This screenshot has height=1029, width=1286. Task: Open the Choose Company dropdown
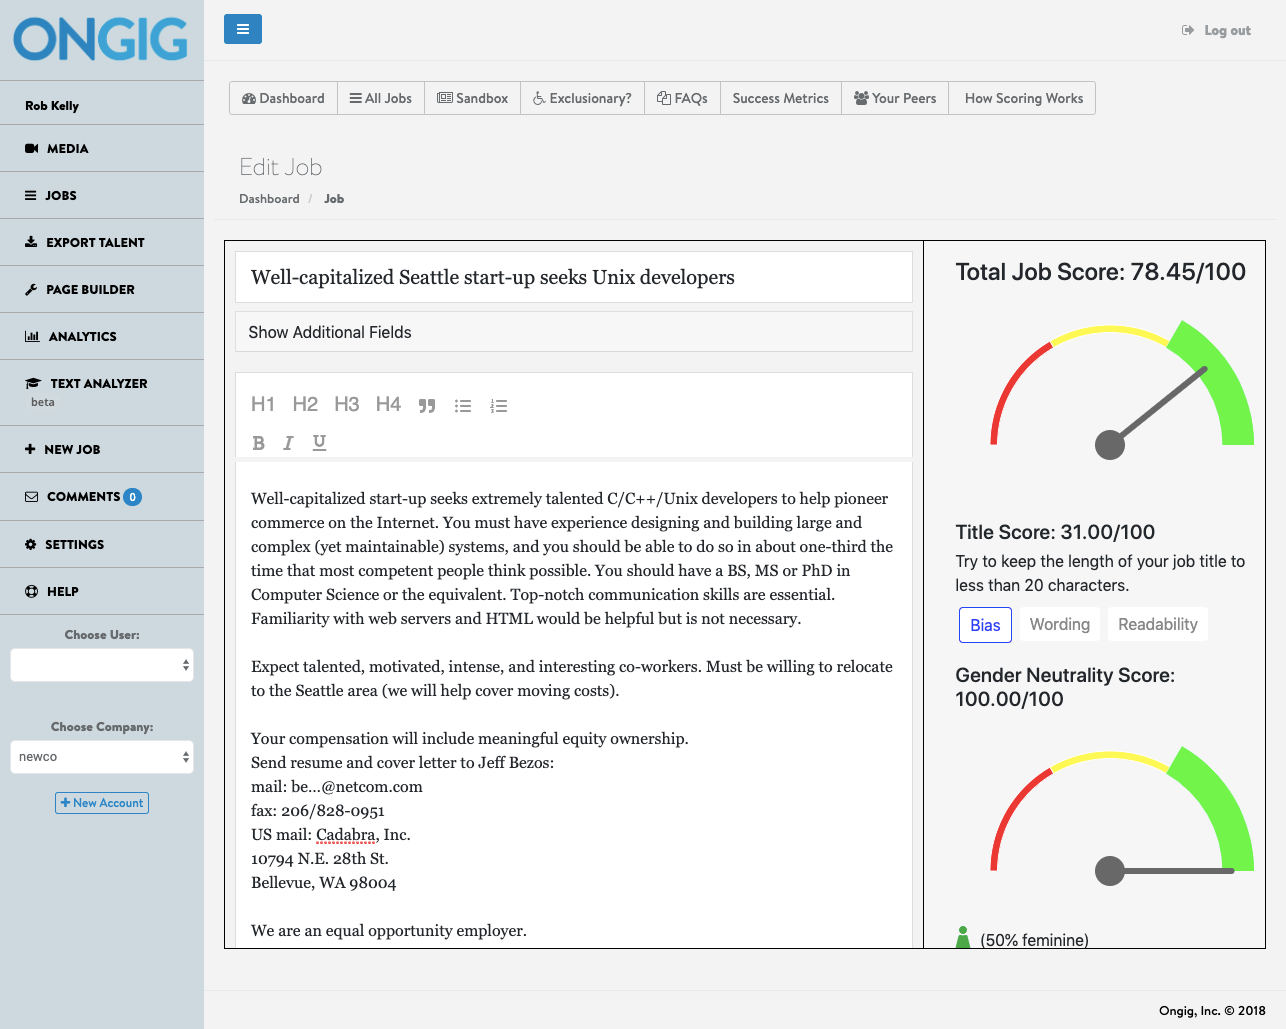101,757
